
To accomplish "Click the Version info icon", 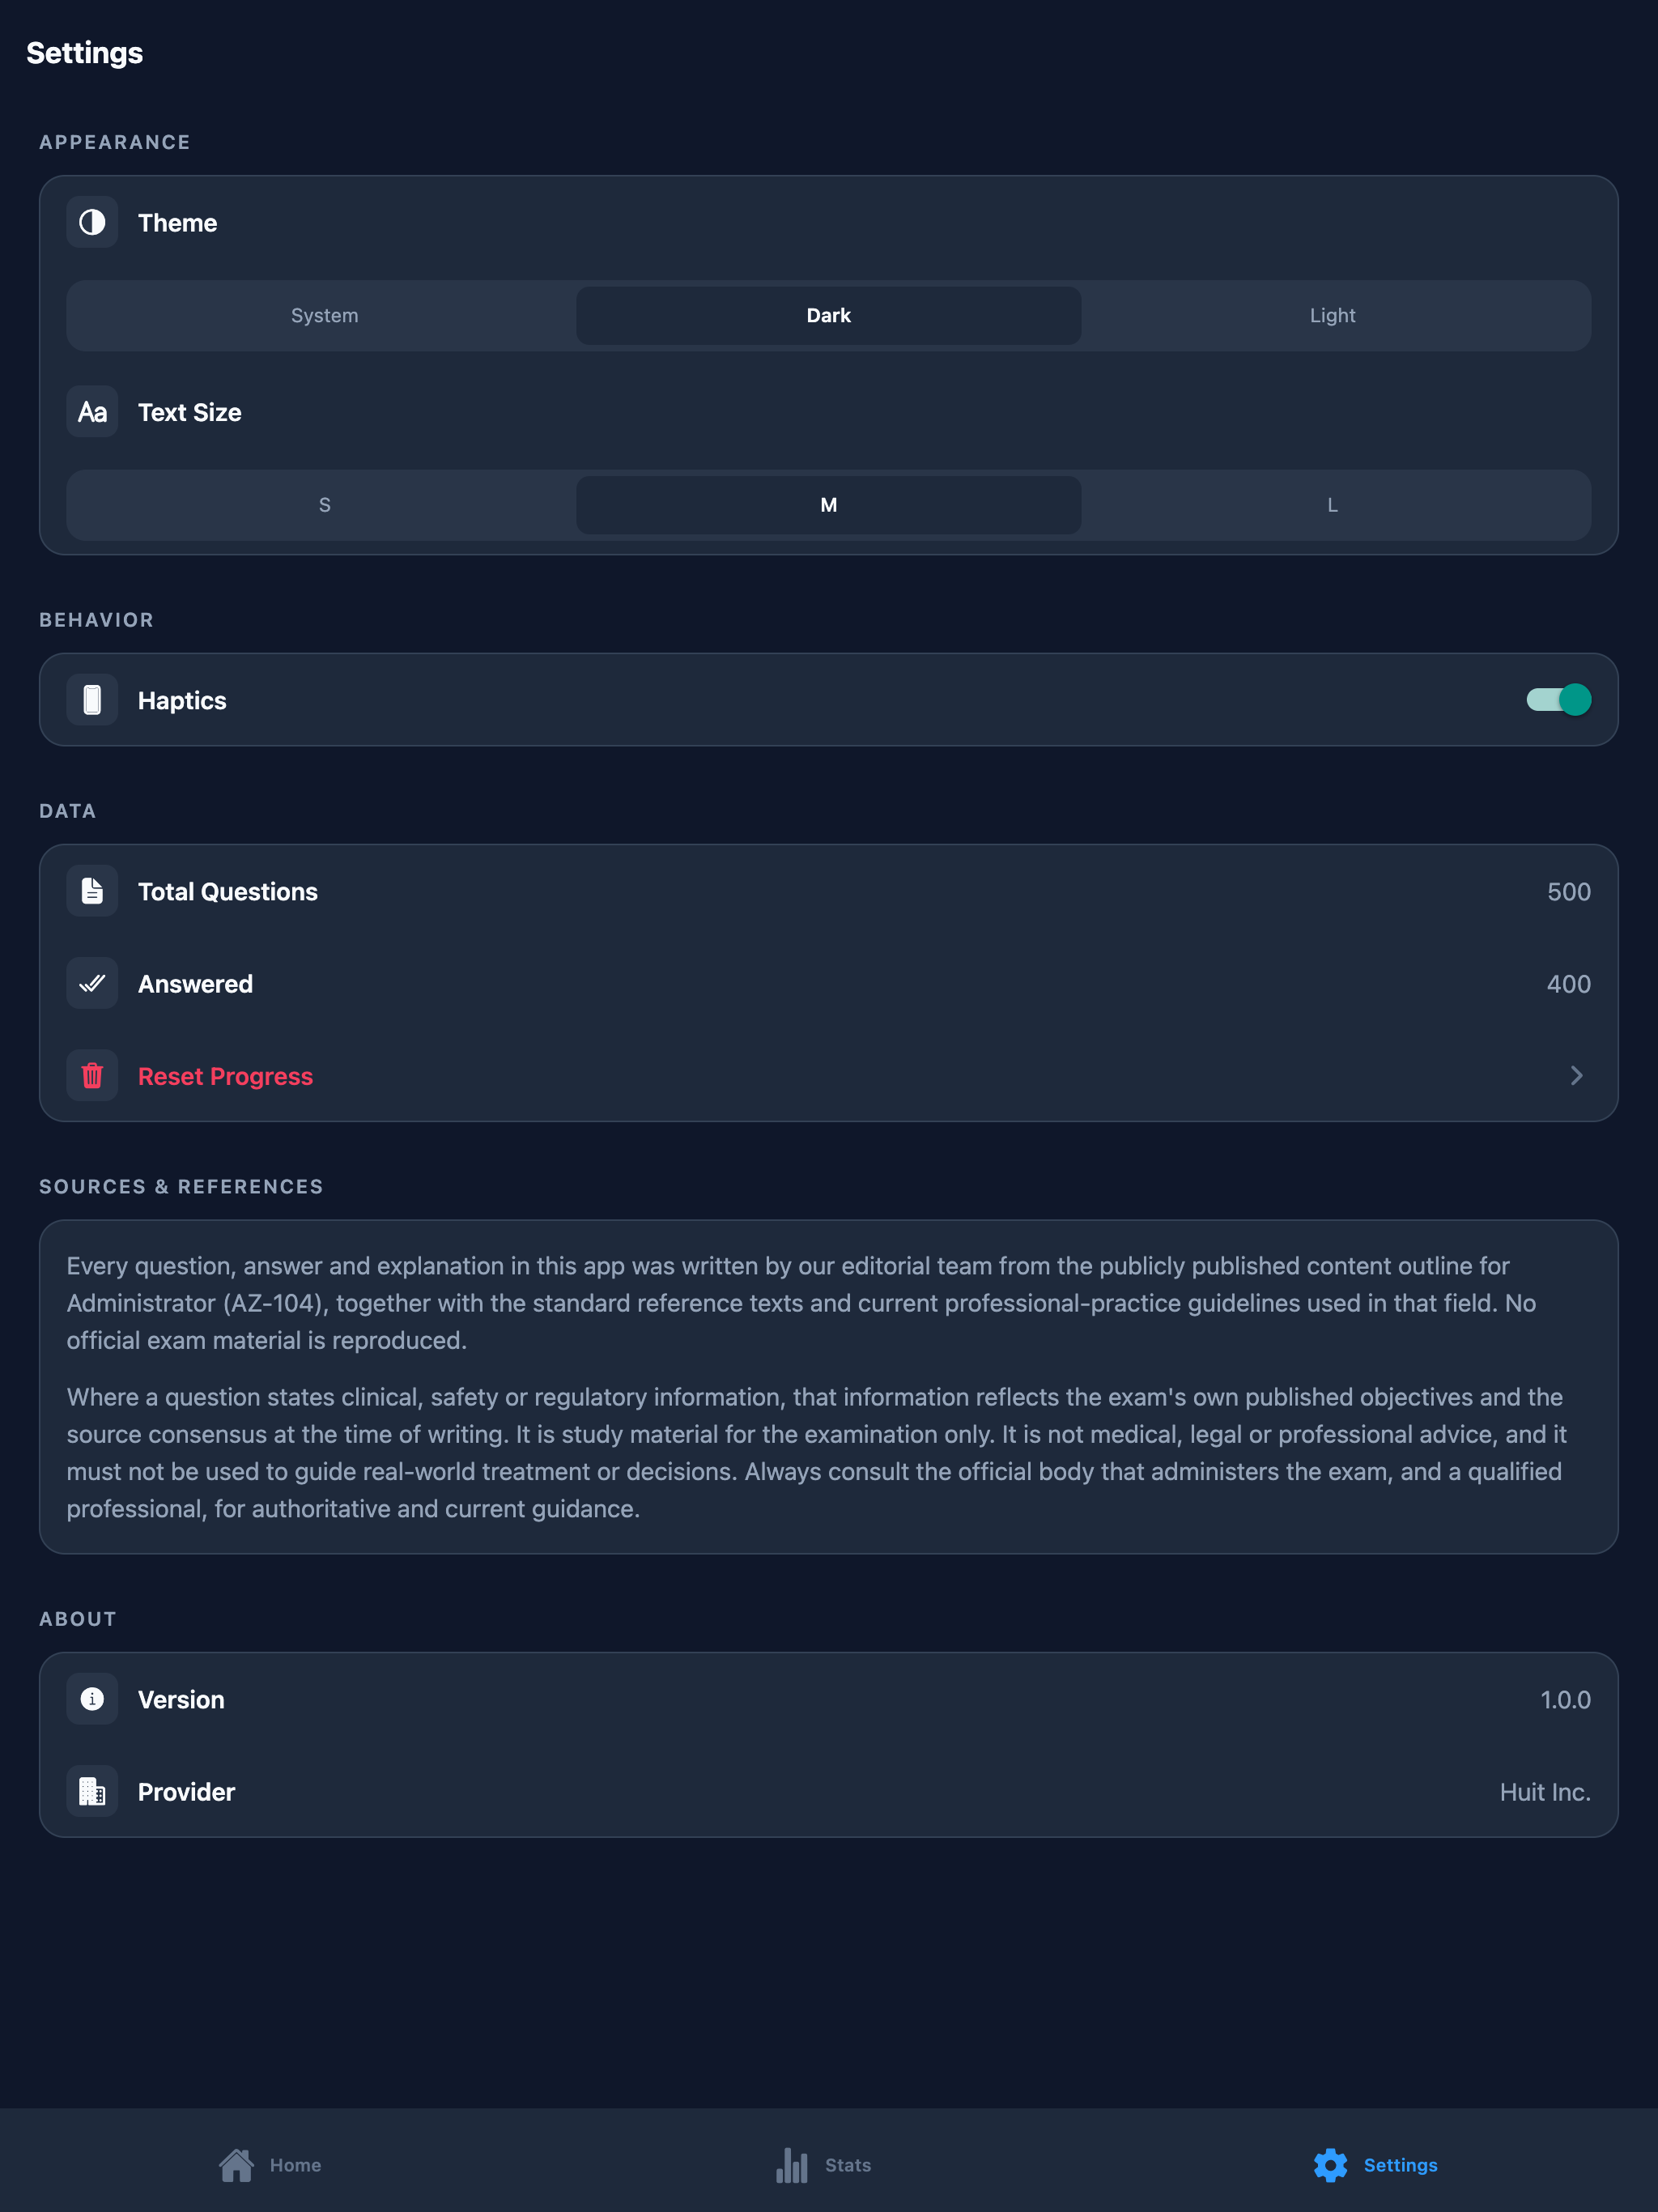I will coord(92,1699).
